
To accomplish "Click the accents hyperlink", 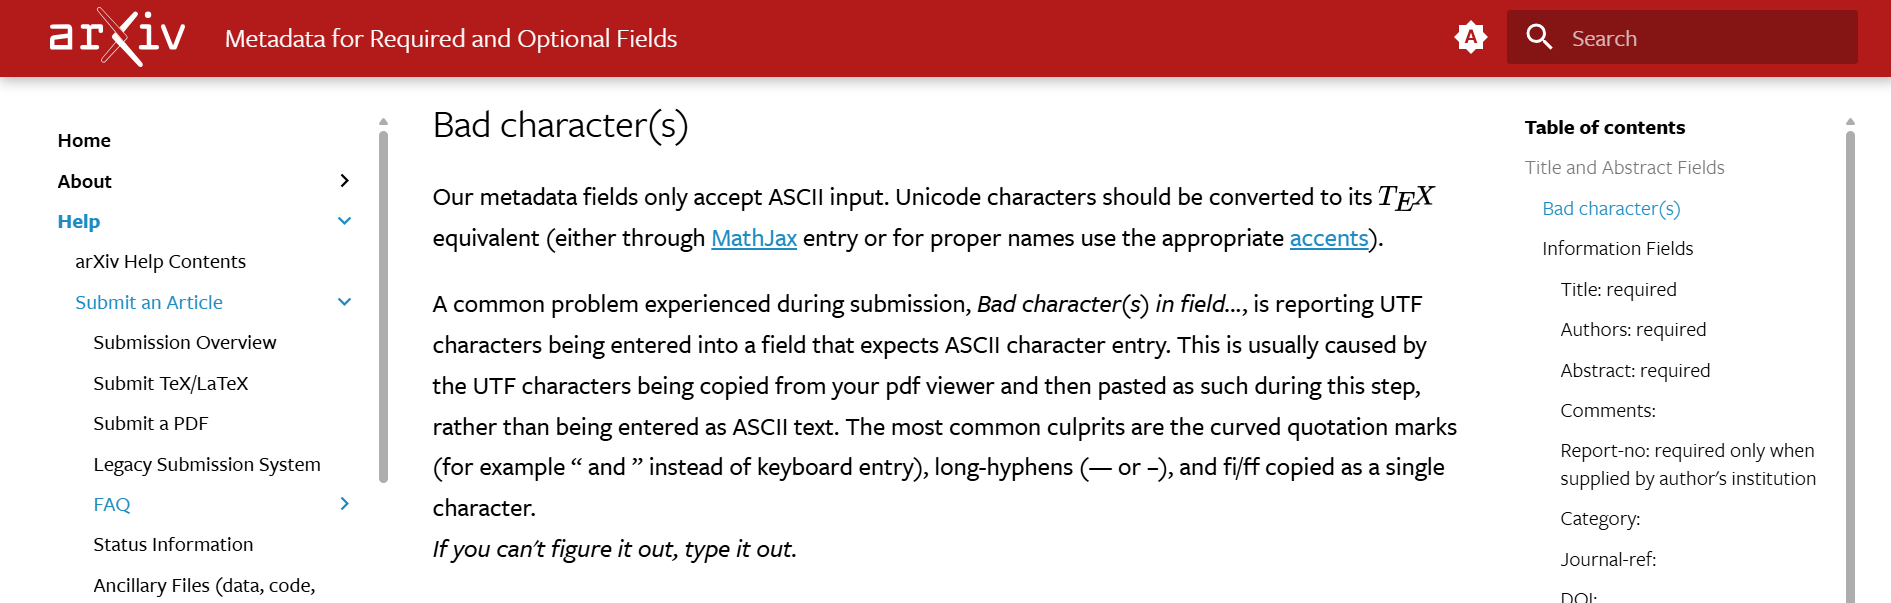I will pyautogui.click(x=1329, y=238).
